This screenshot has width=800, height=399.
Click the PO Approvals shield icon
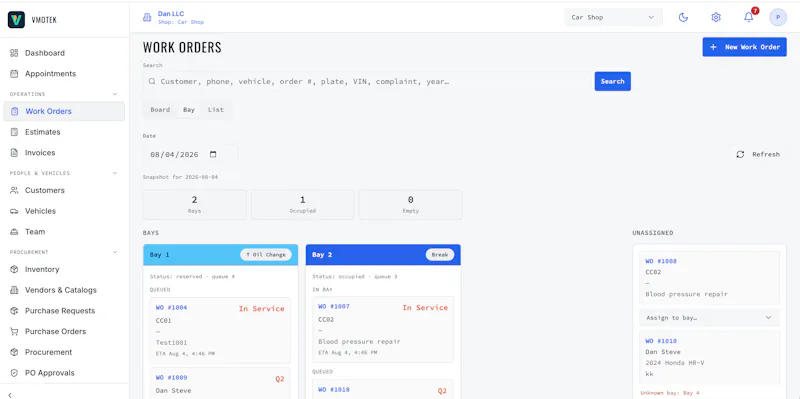point(14,373)
